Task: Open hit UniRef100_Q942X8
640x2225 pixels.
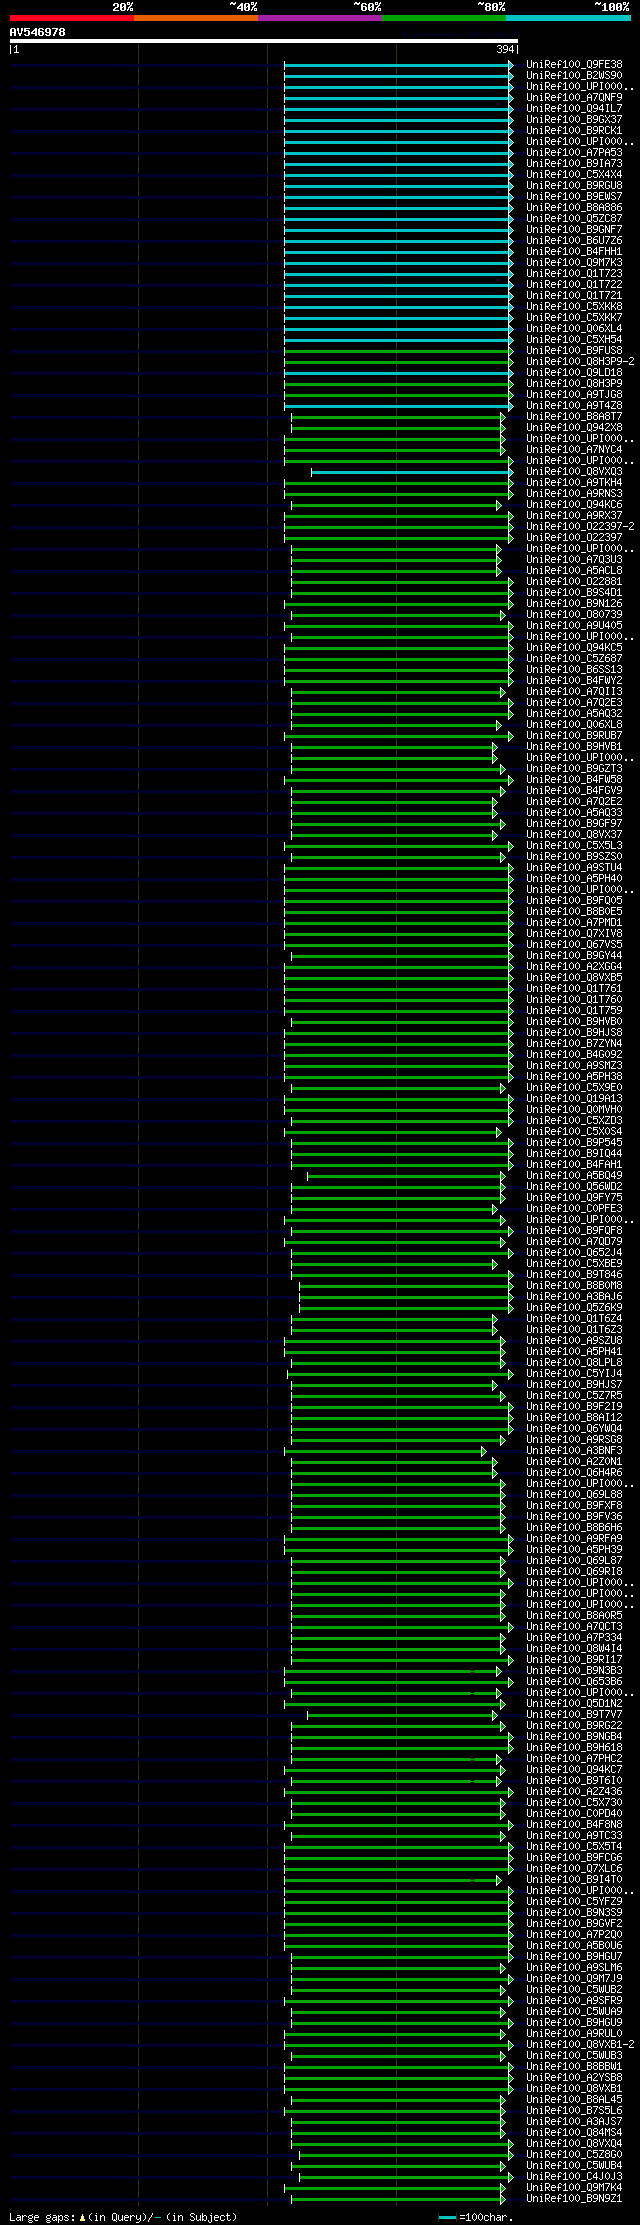Action: [574, 428]
